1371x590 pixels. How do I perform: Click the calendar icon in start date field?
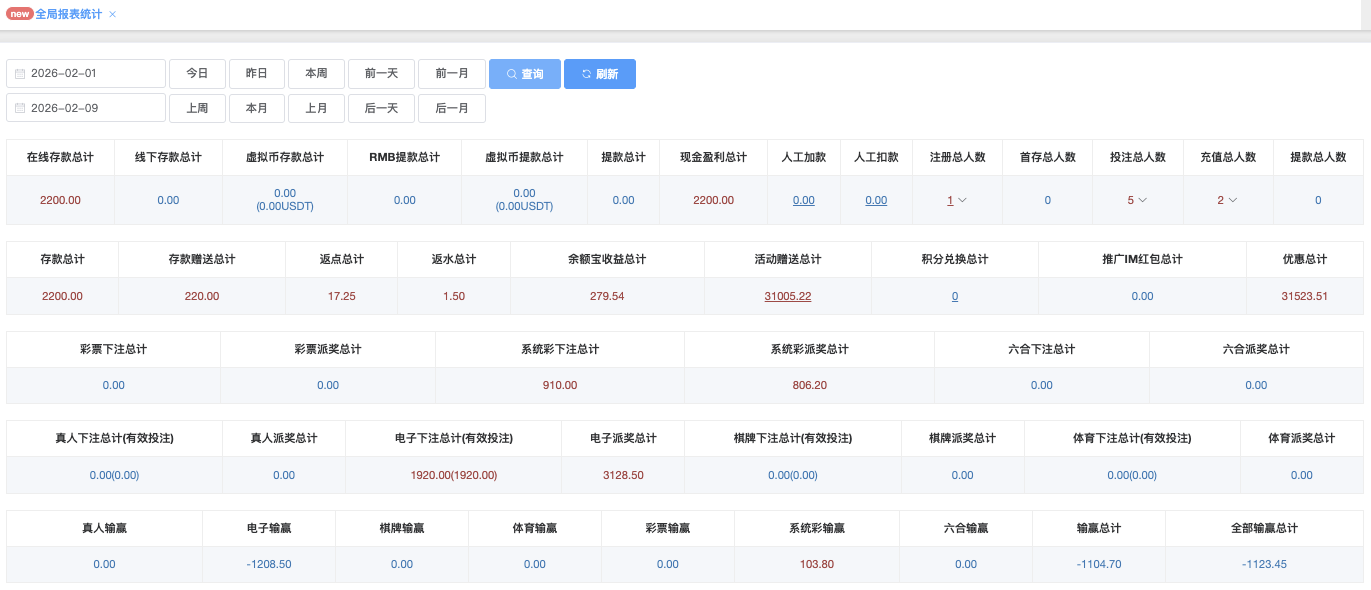click(19, 74)
